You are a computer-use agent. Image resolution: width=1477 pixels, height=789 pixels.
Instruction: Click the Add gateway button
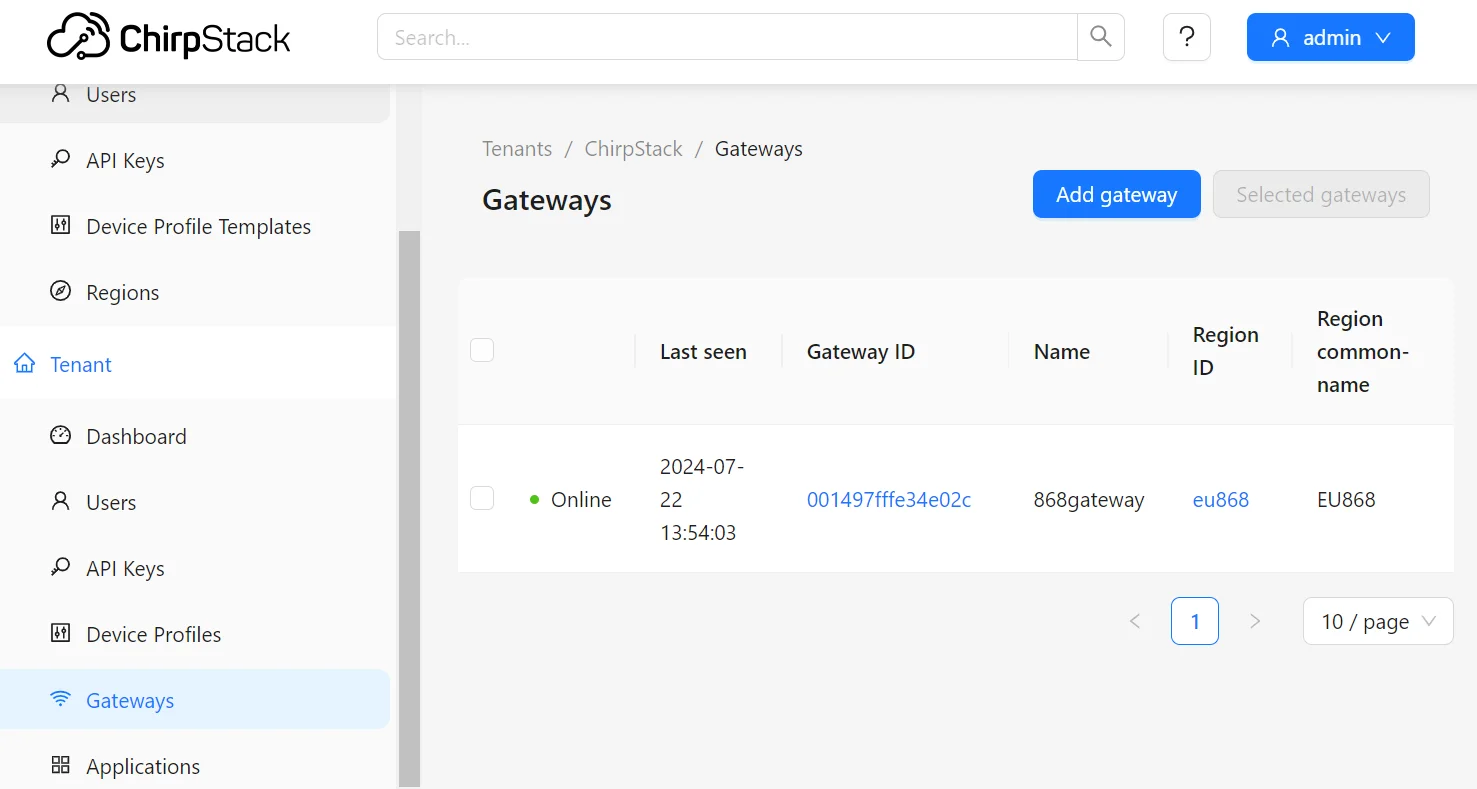tap(1116, 194)
